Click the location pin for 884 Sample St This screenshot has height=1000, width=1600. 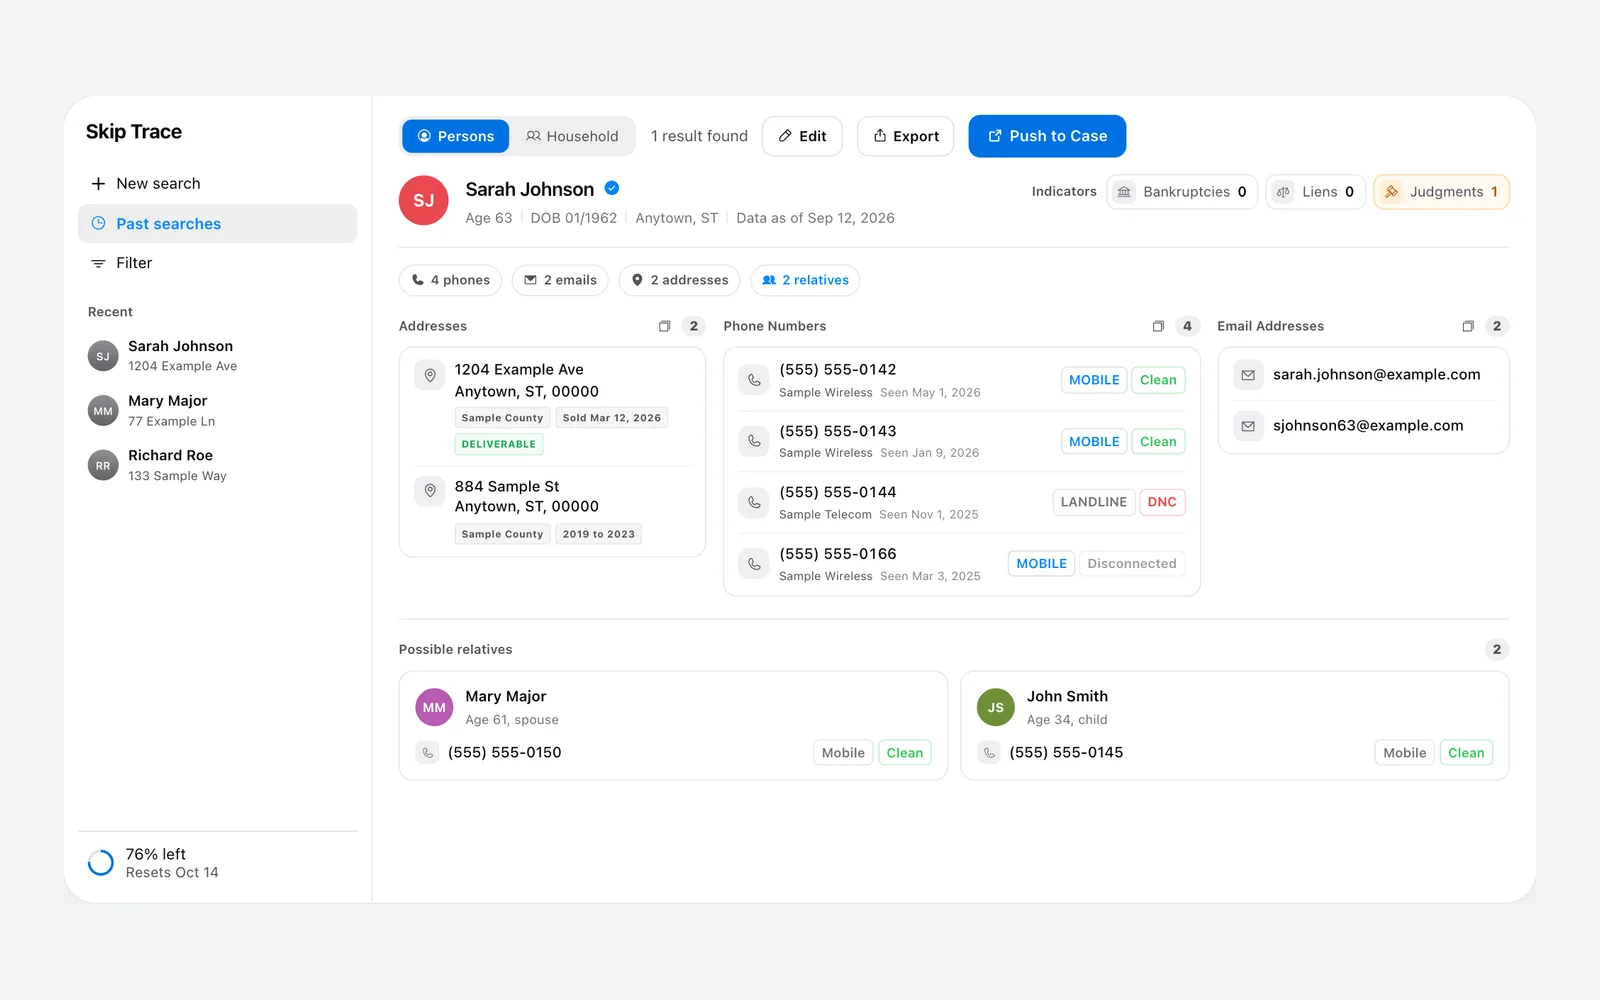coord(430,491)
